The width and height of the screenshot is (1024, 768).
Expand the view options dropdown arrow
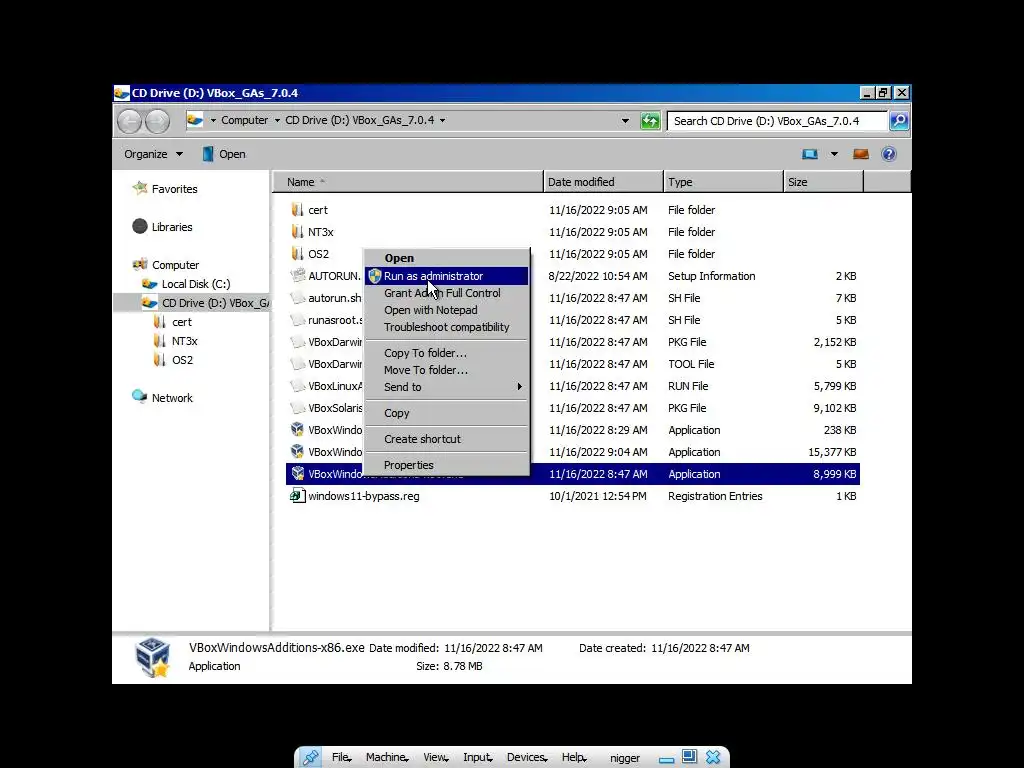click(834, 154)
